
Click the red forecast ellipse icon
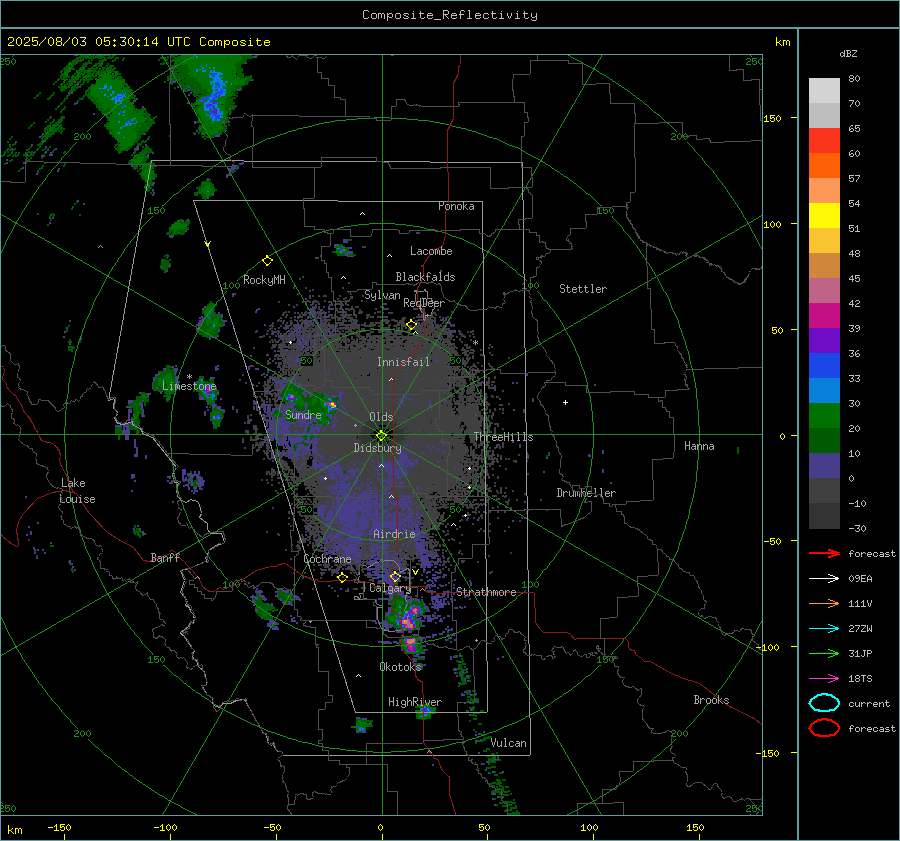(824, 728)
